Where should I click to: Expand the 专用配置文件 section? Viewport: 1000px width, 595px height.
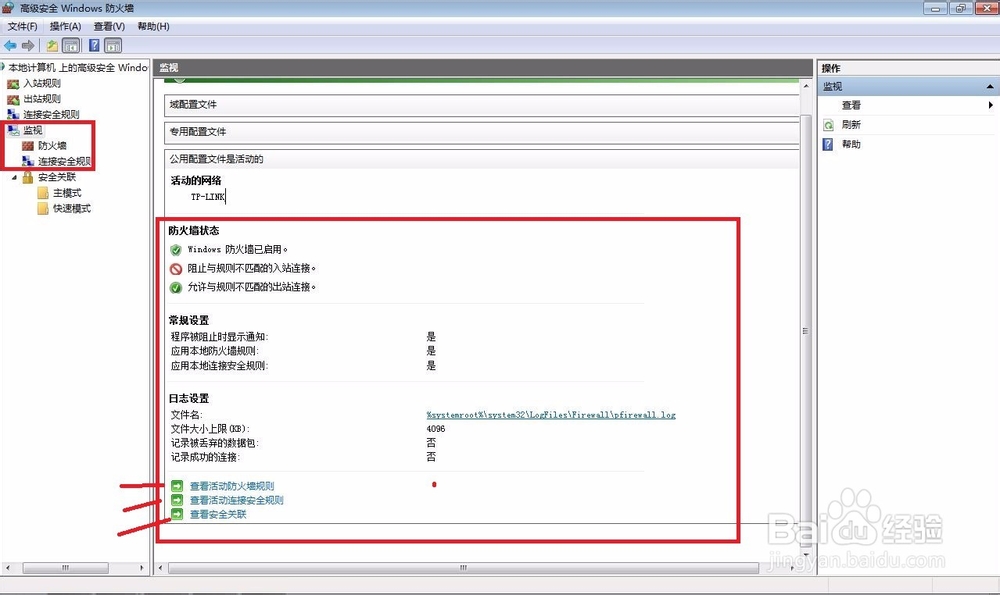[x=482, y=132]
